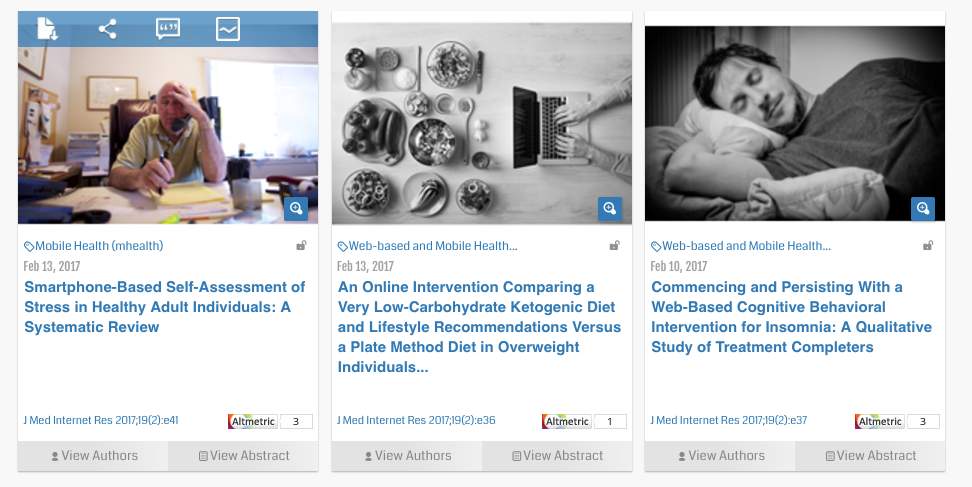972x487 pixels.
Task: Open the Altmetric badge with score 1
Action: (x=584, y=421)
